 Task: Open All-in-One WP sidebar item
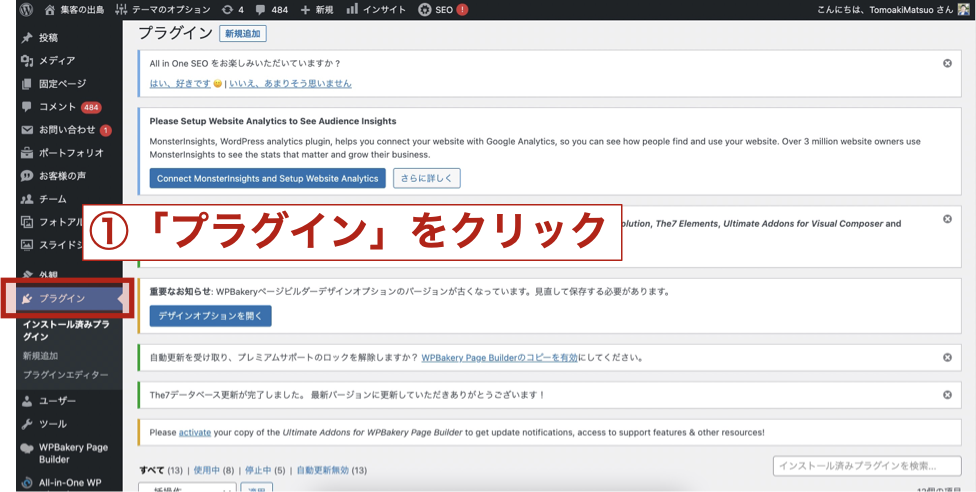click(x=61, y=482)
